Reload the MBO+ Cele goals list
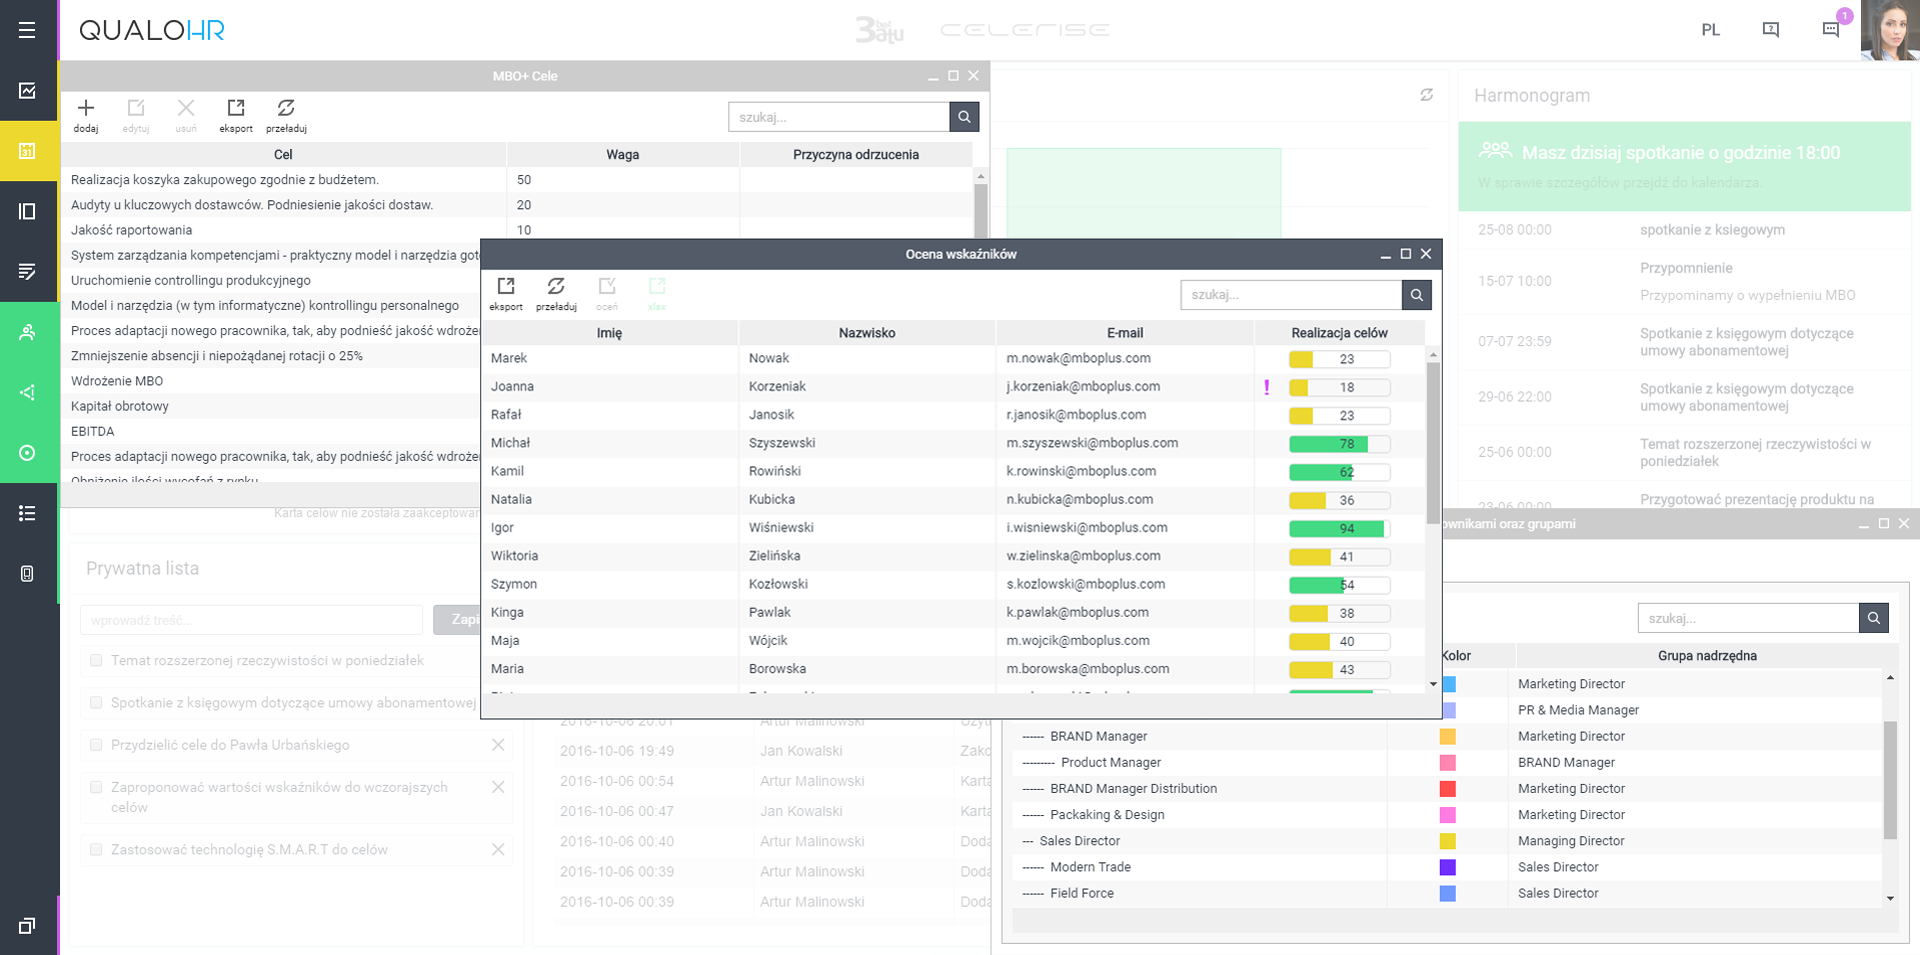Viewport: 1920px width, 955px height. point(286,115)
